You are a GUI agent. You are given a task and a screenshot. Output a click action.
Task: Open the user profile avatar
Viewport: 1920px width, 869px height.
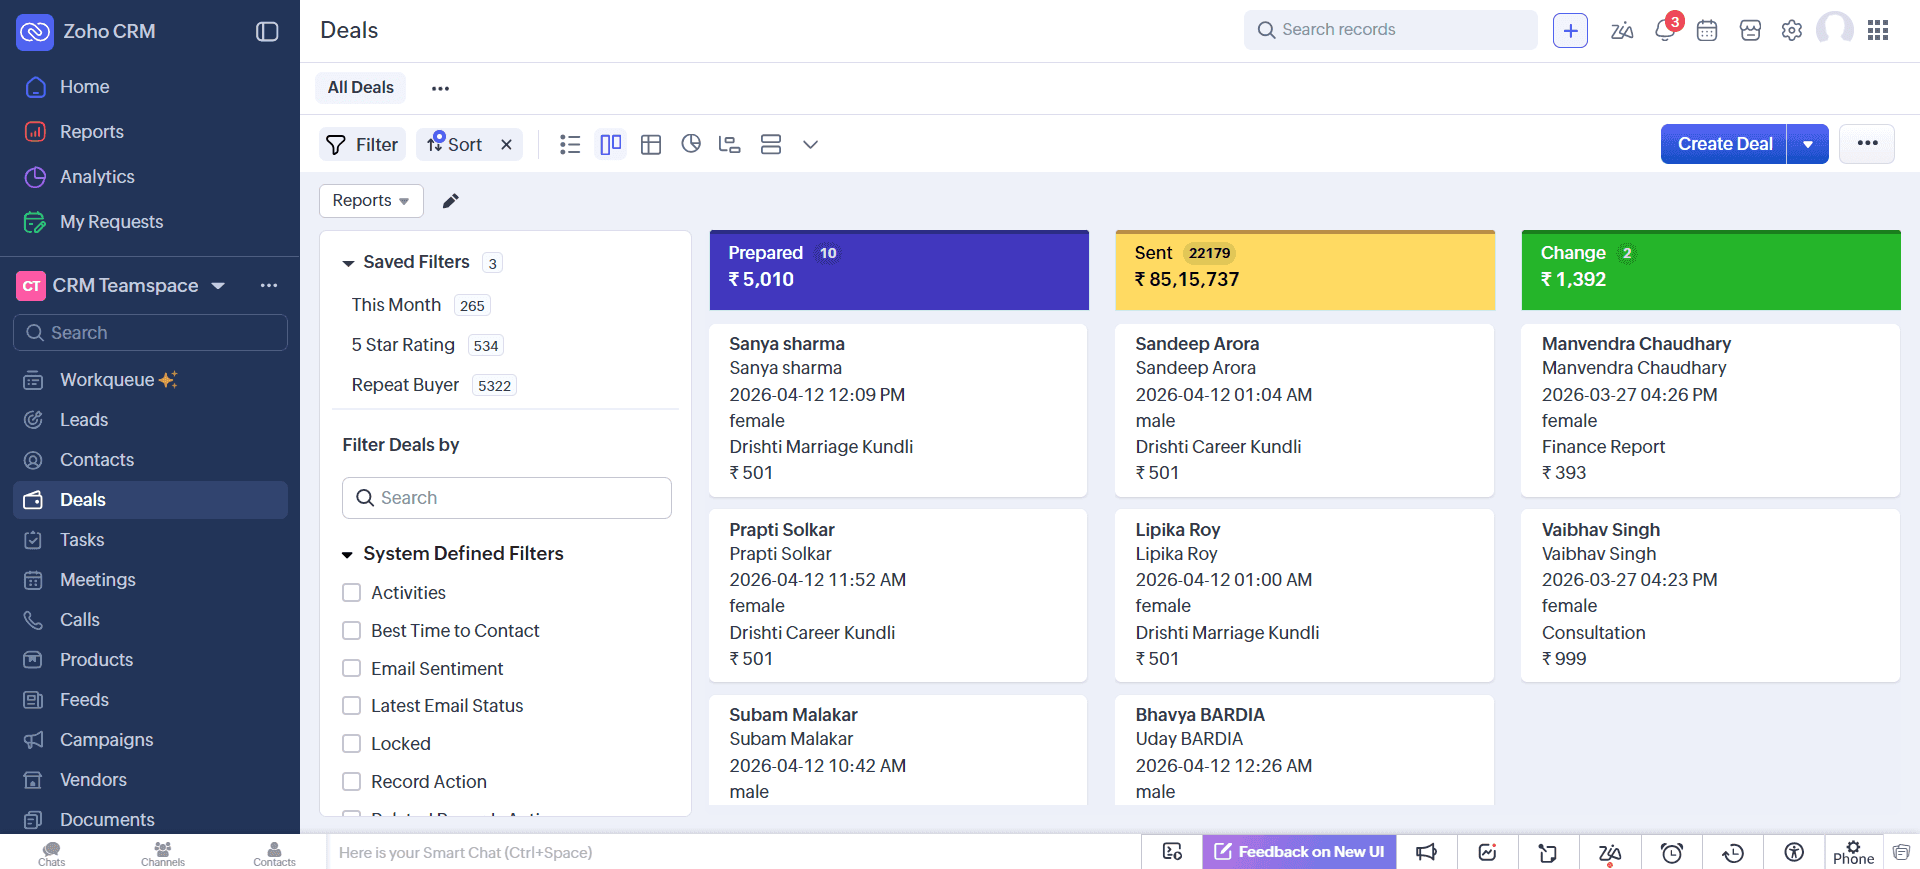1835,30
